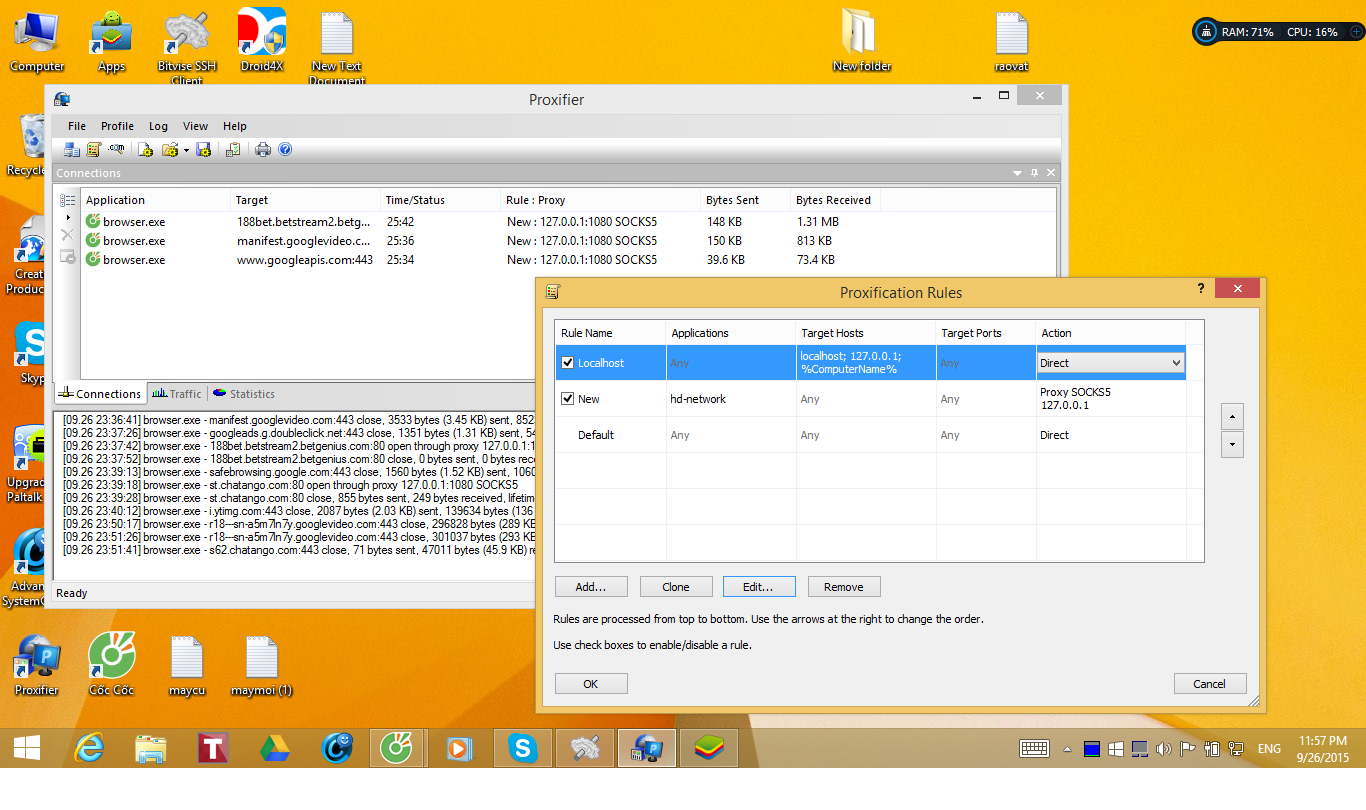Image resolution: width=1366 pixels, height=810 pixels.
Task: Switch to the Statistics tab
Action: pyautogui.click(x=243, y=394)
